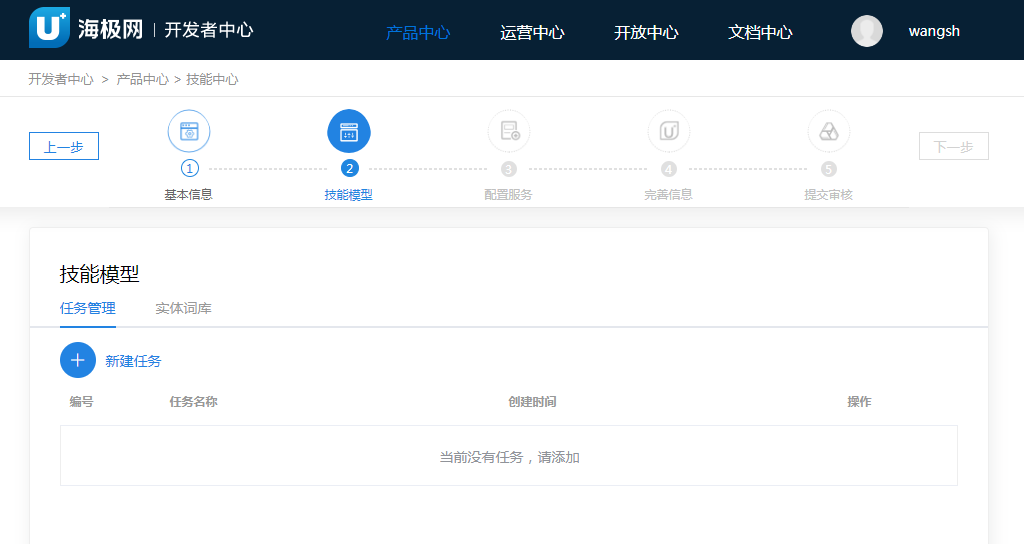Click the 产品中心 breadcrumb link
This screenshot has width=1024, height=544.
(142, 79)
